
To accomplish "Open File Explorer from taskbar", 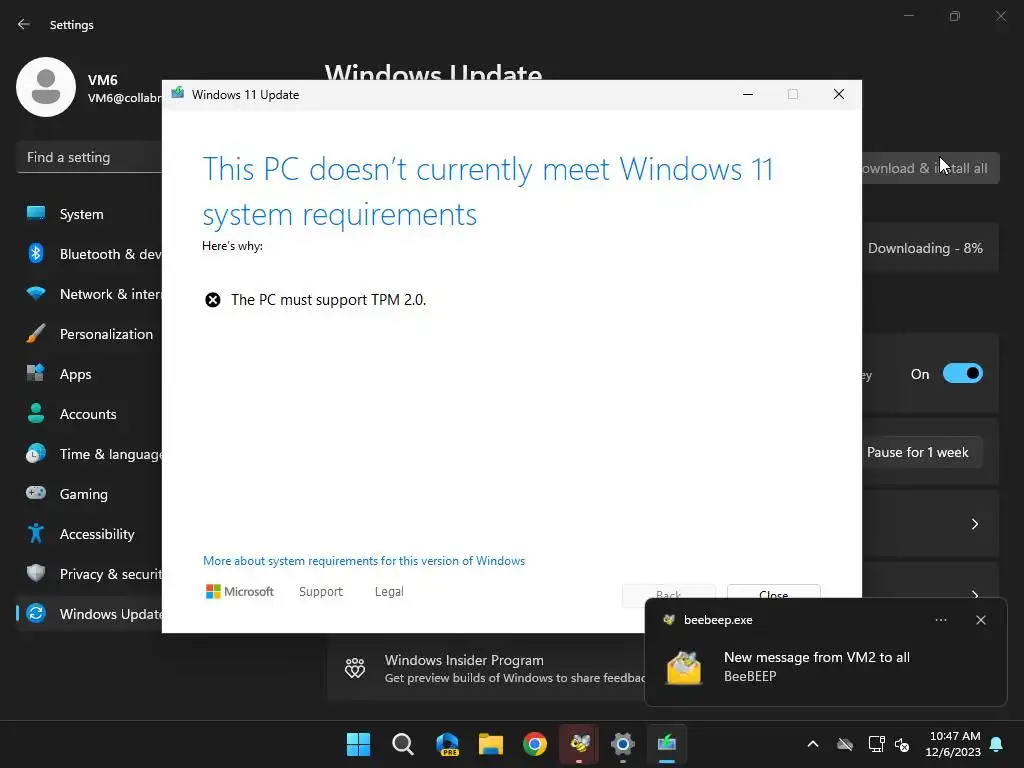I will [x=491, y=744].
